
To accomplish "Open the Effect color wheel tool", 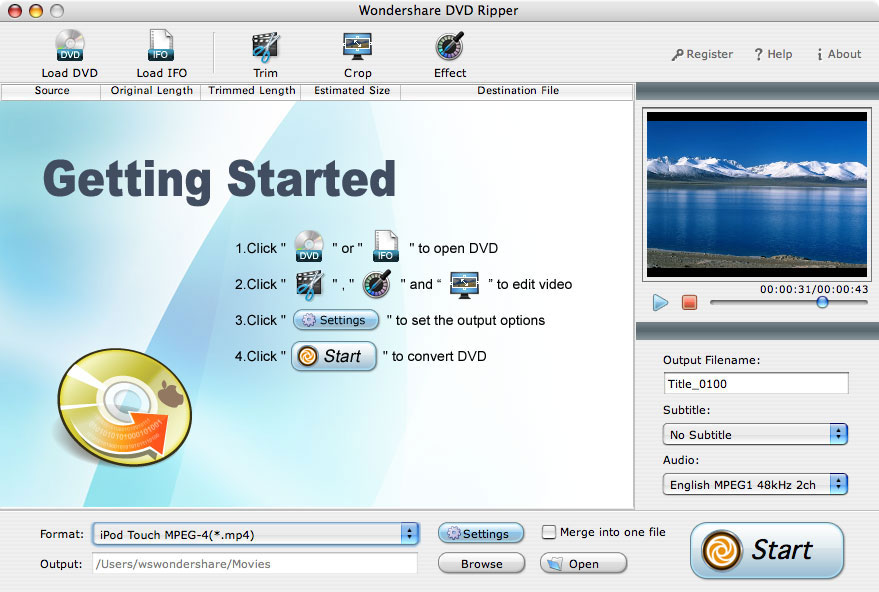I will click(450, 46).
